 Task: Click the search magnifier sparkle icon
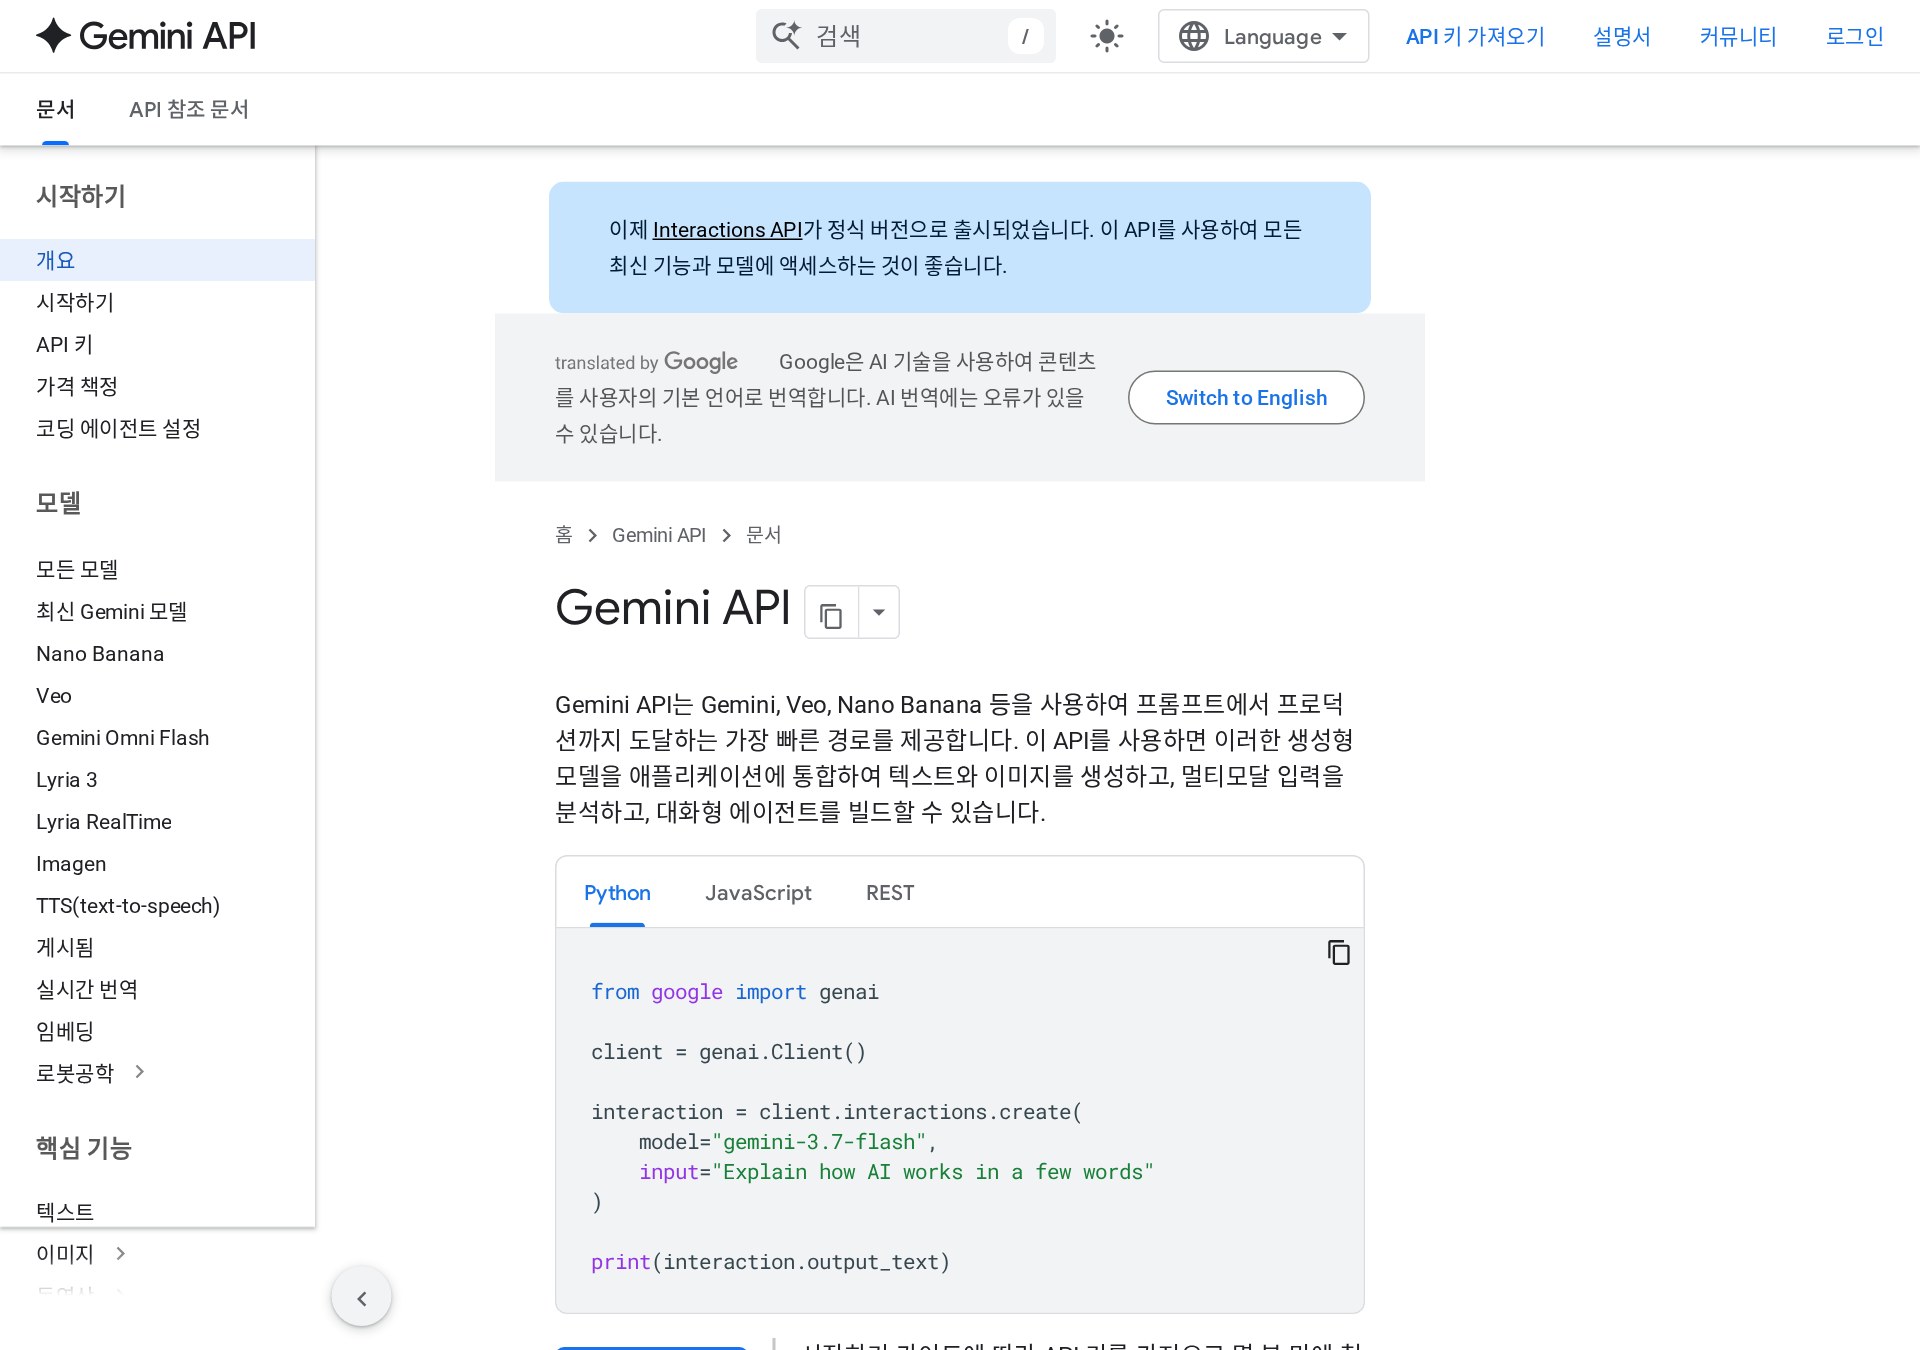(786, 36)
